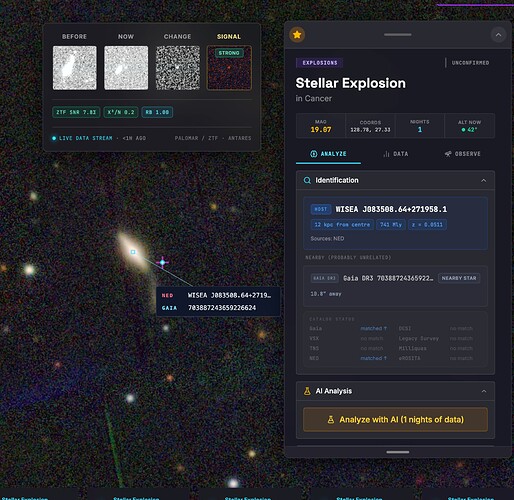This screenshot has height=500, width=514.
Task: Click Analyze with AI button
Action: [x=395, y=420]
